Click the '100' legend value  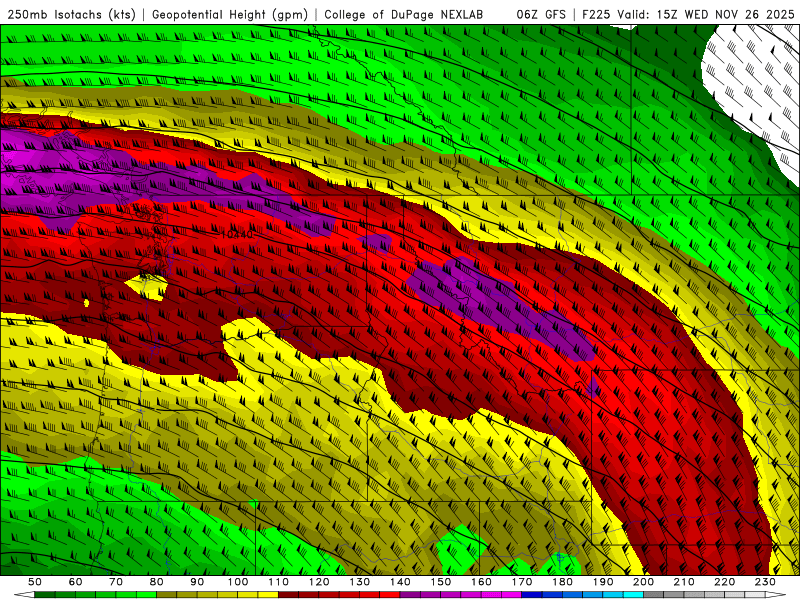[x=238, y=582]
